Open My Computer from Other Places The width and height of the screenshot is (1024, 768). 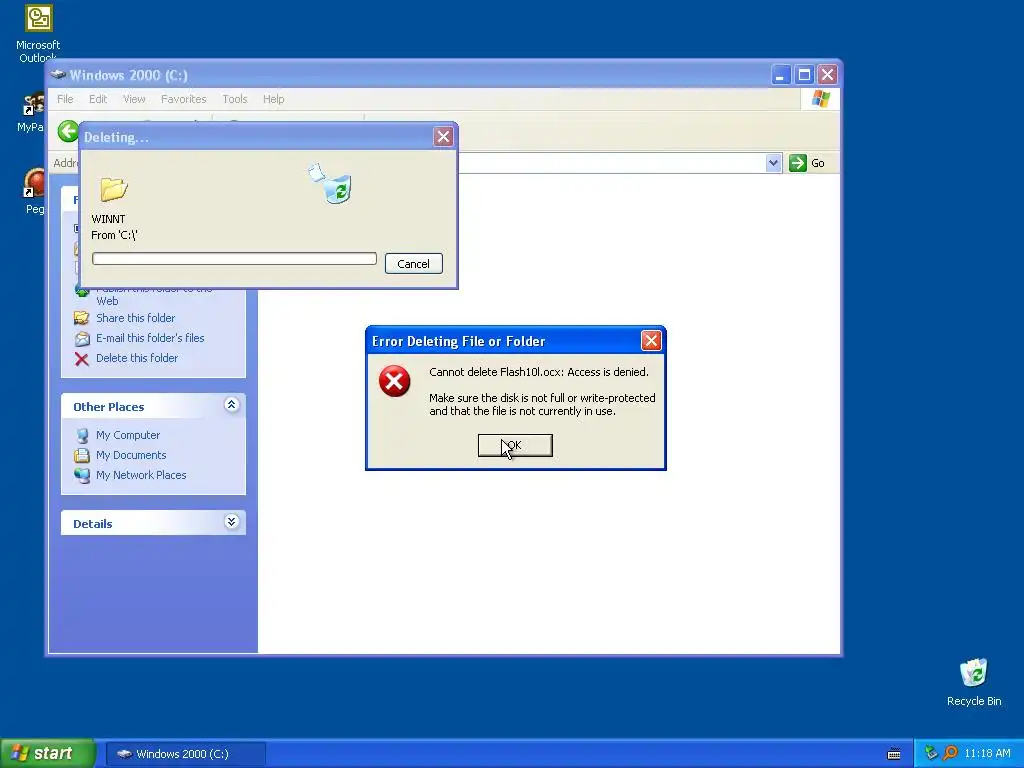(128, 435)
